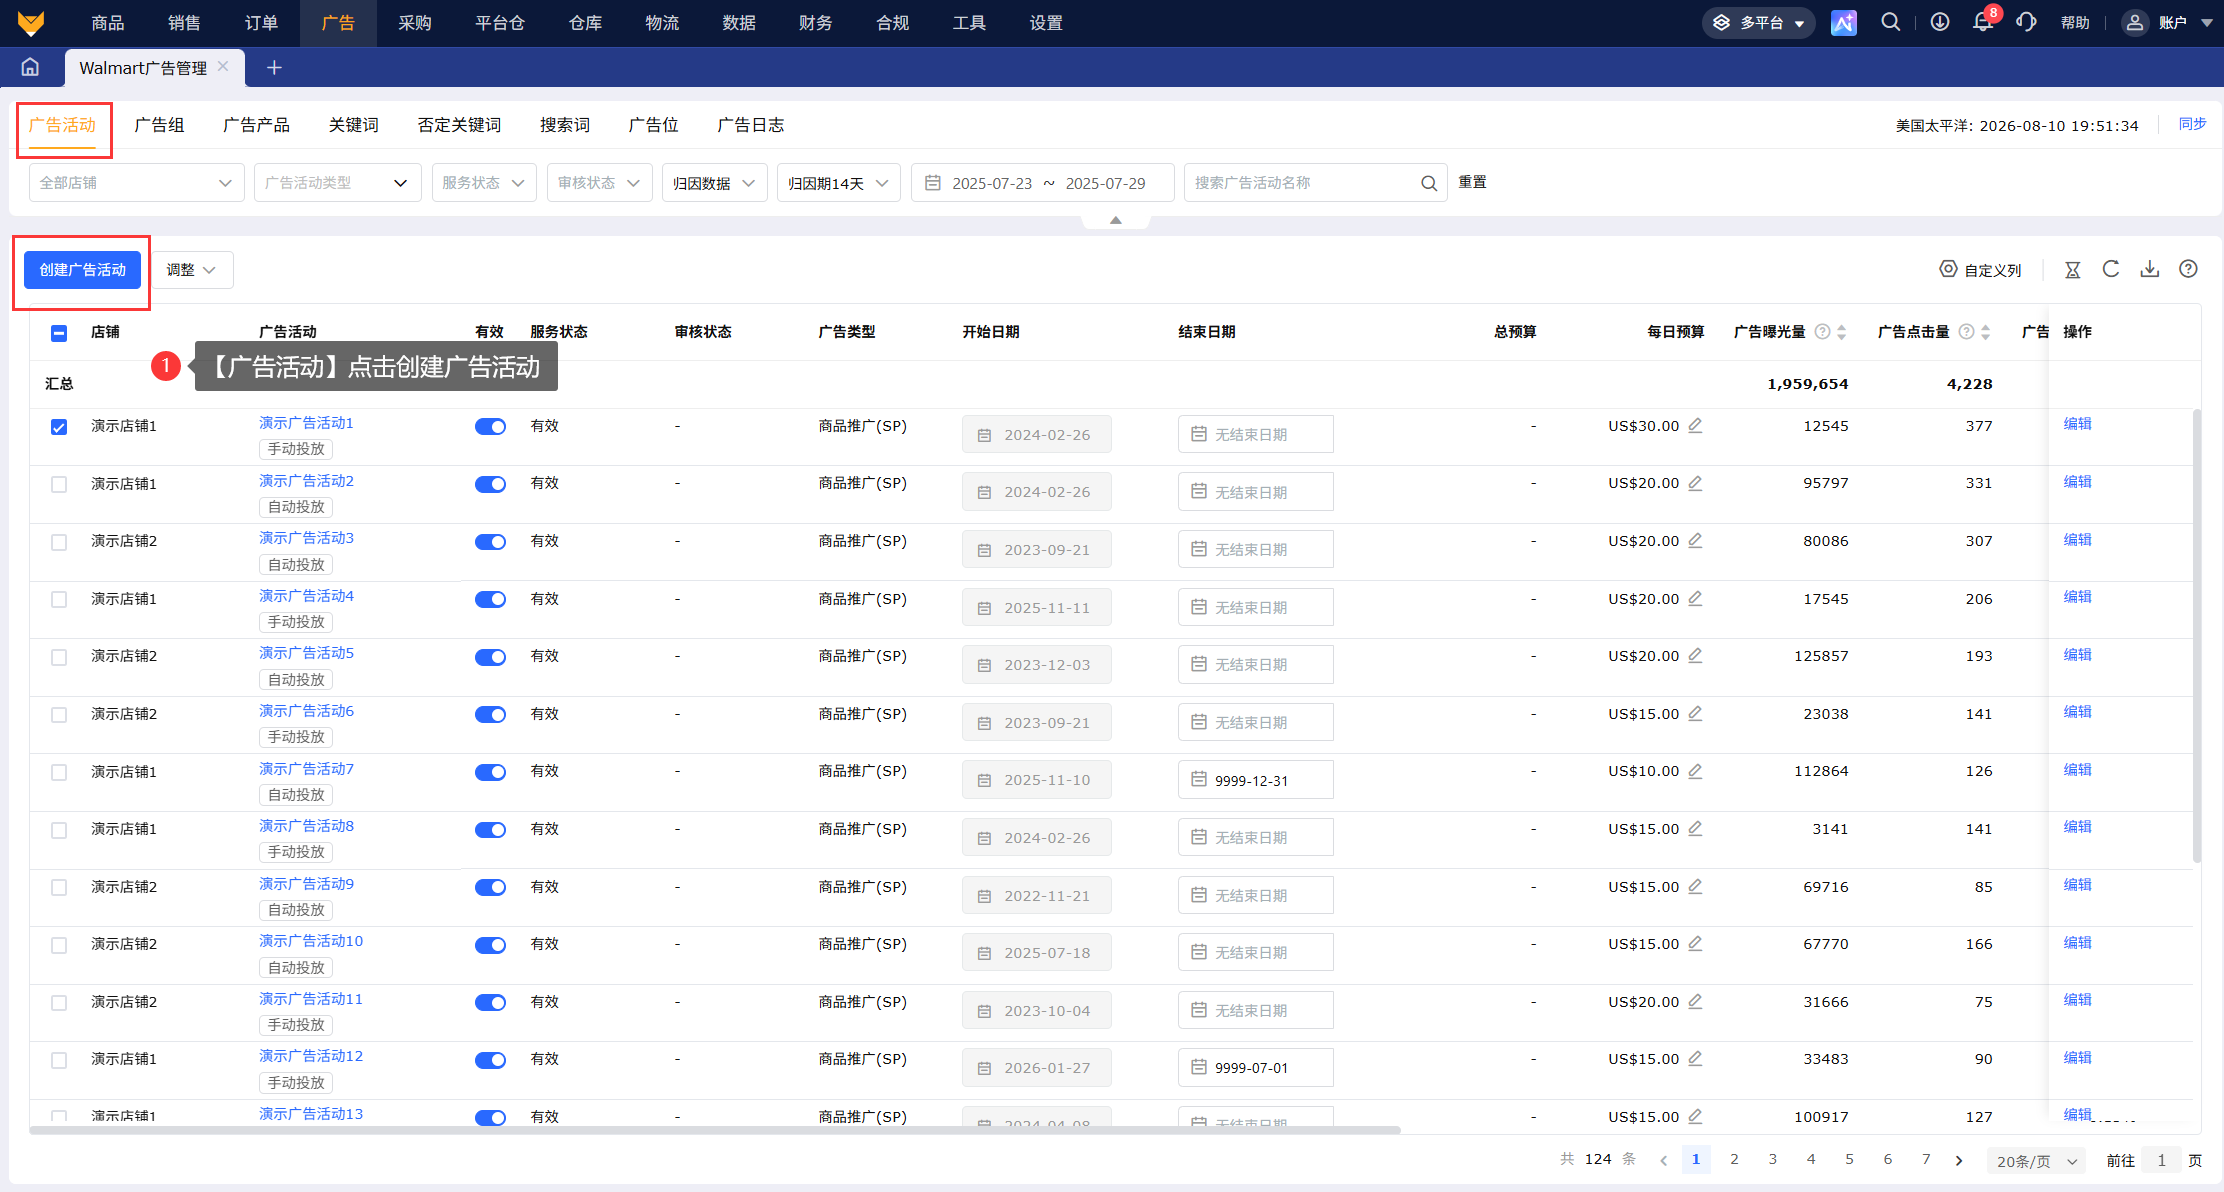Close the Walmart广告管理 tab

223,66
